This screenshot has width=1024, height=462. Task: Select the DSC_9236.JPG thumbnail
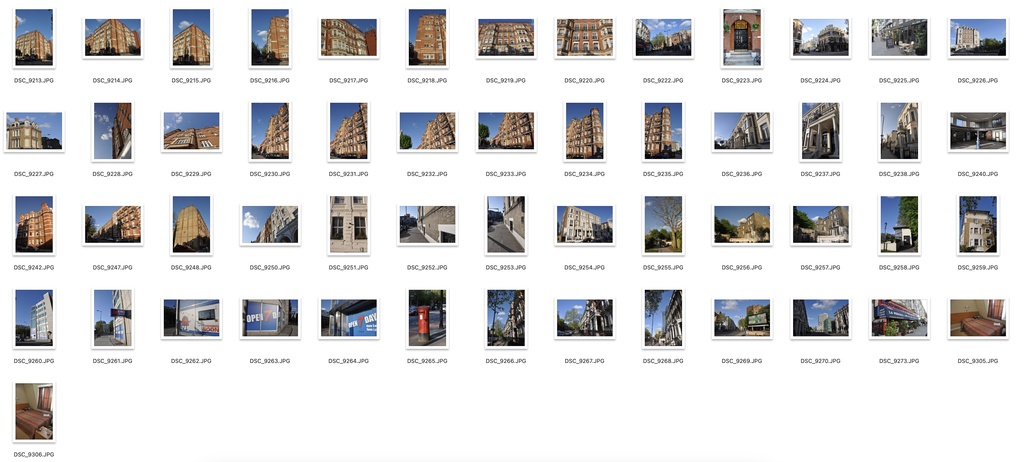pos(742,131)
